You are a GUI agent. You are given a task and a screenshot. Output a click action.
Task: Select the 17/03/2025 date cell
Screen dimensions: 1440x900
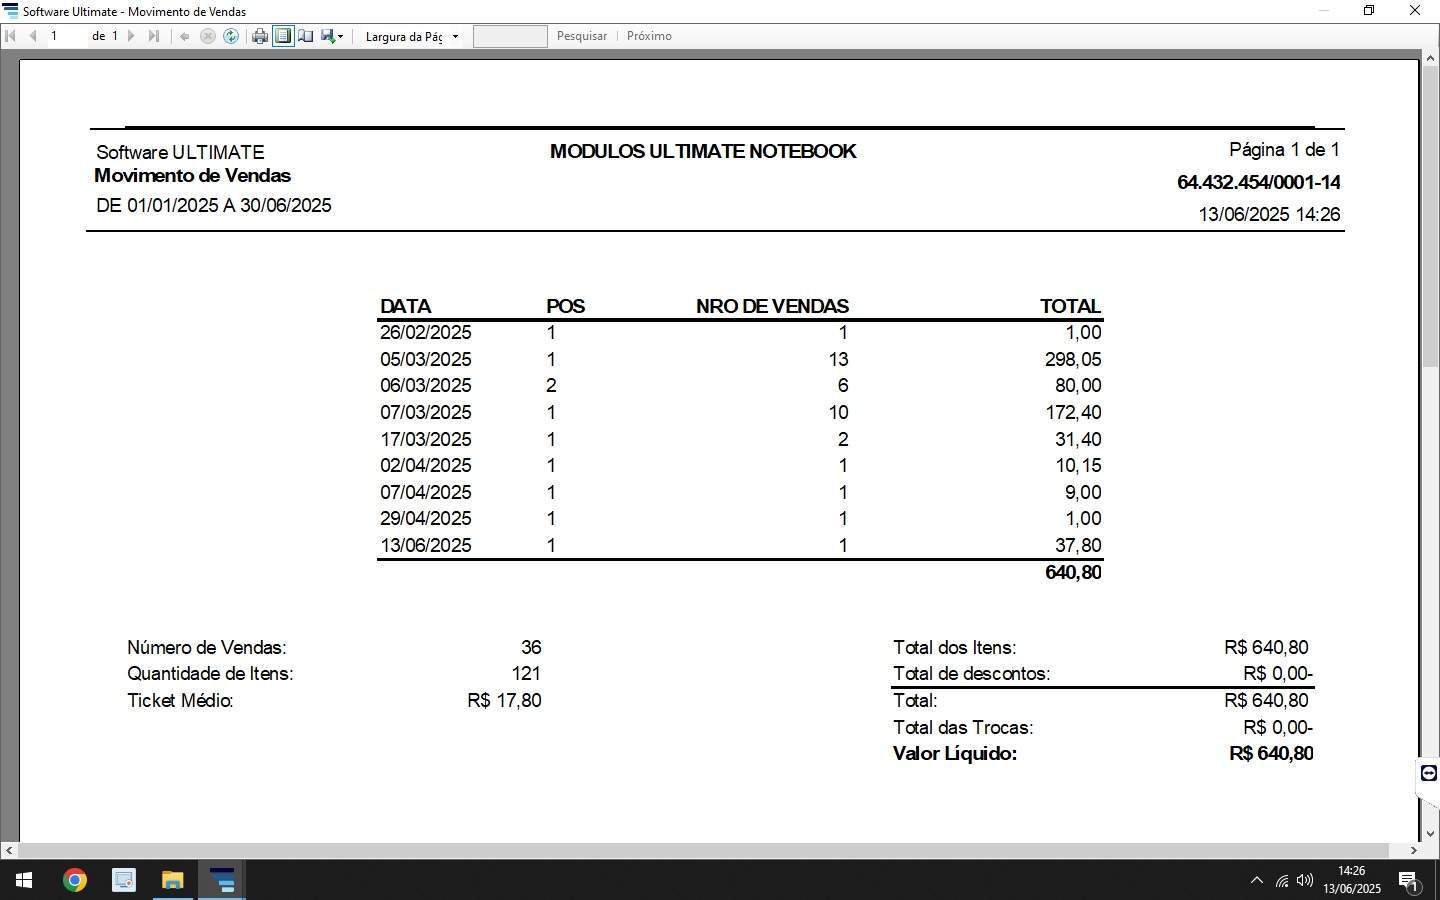425,439
